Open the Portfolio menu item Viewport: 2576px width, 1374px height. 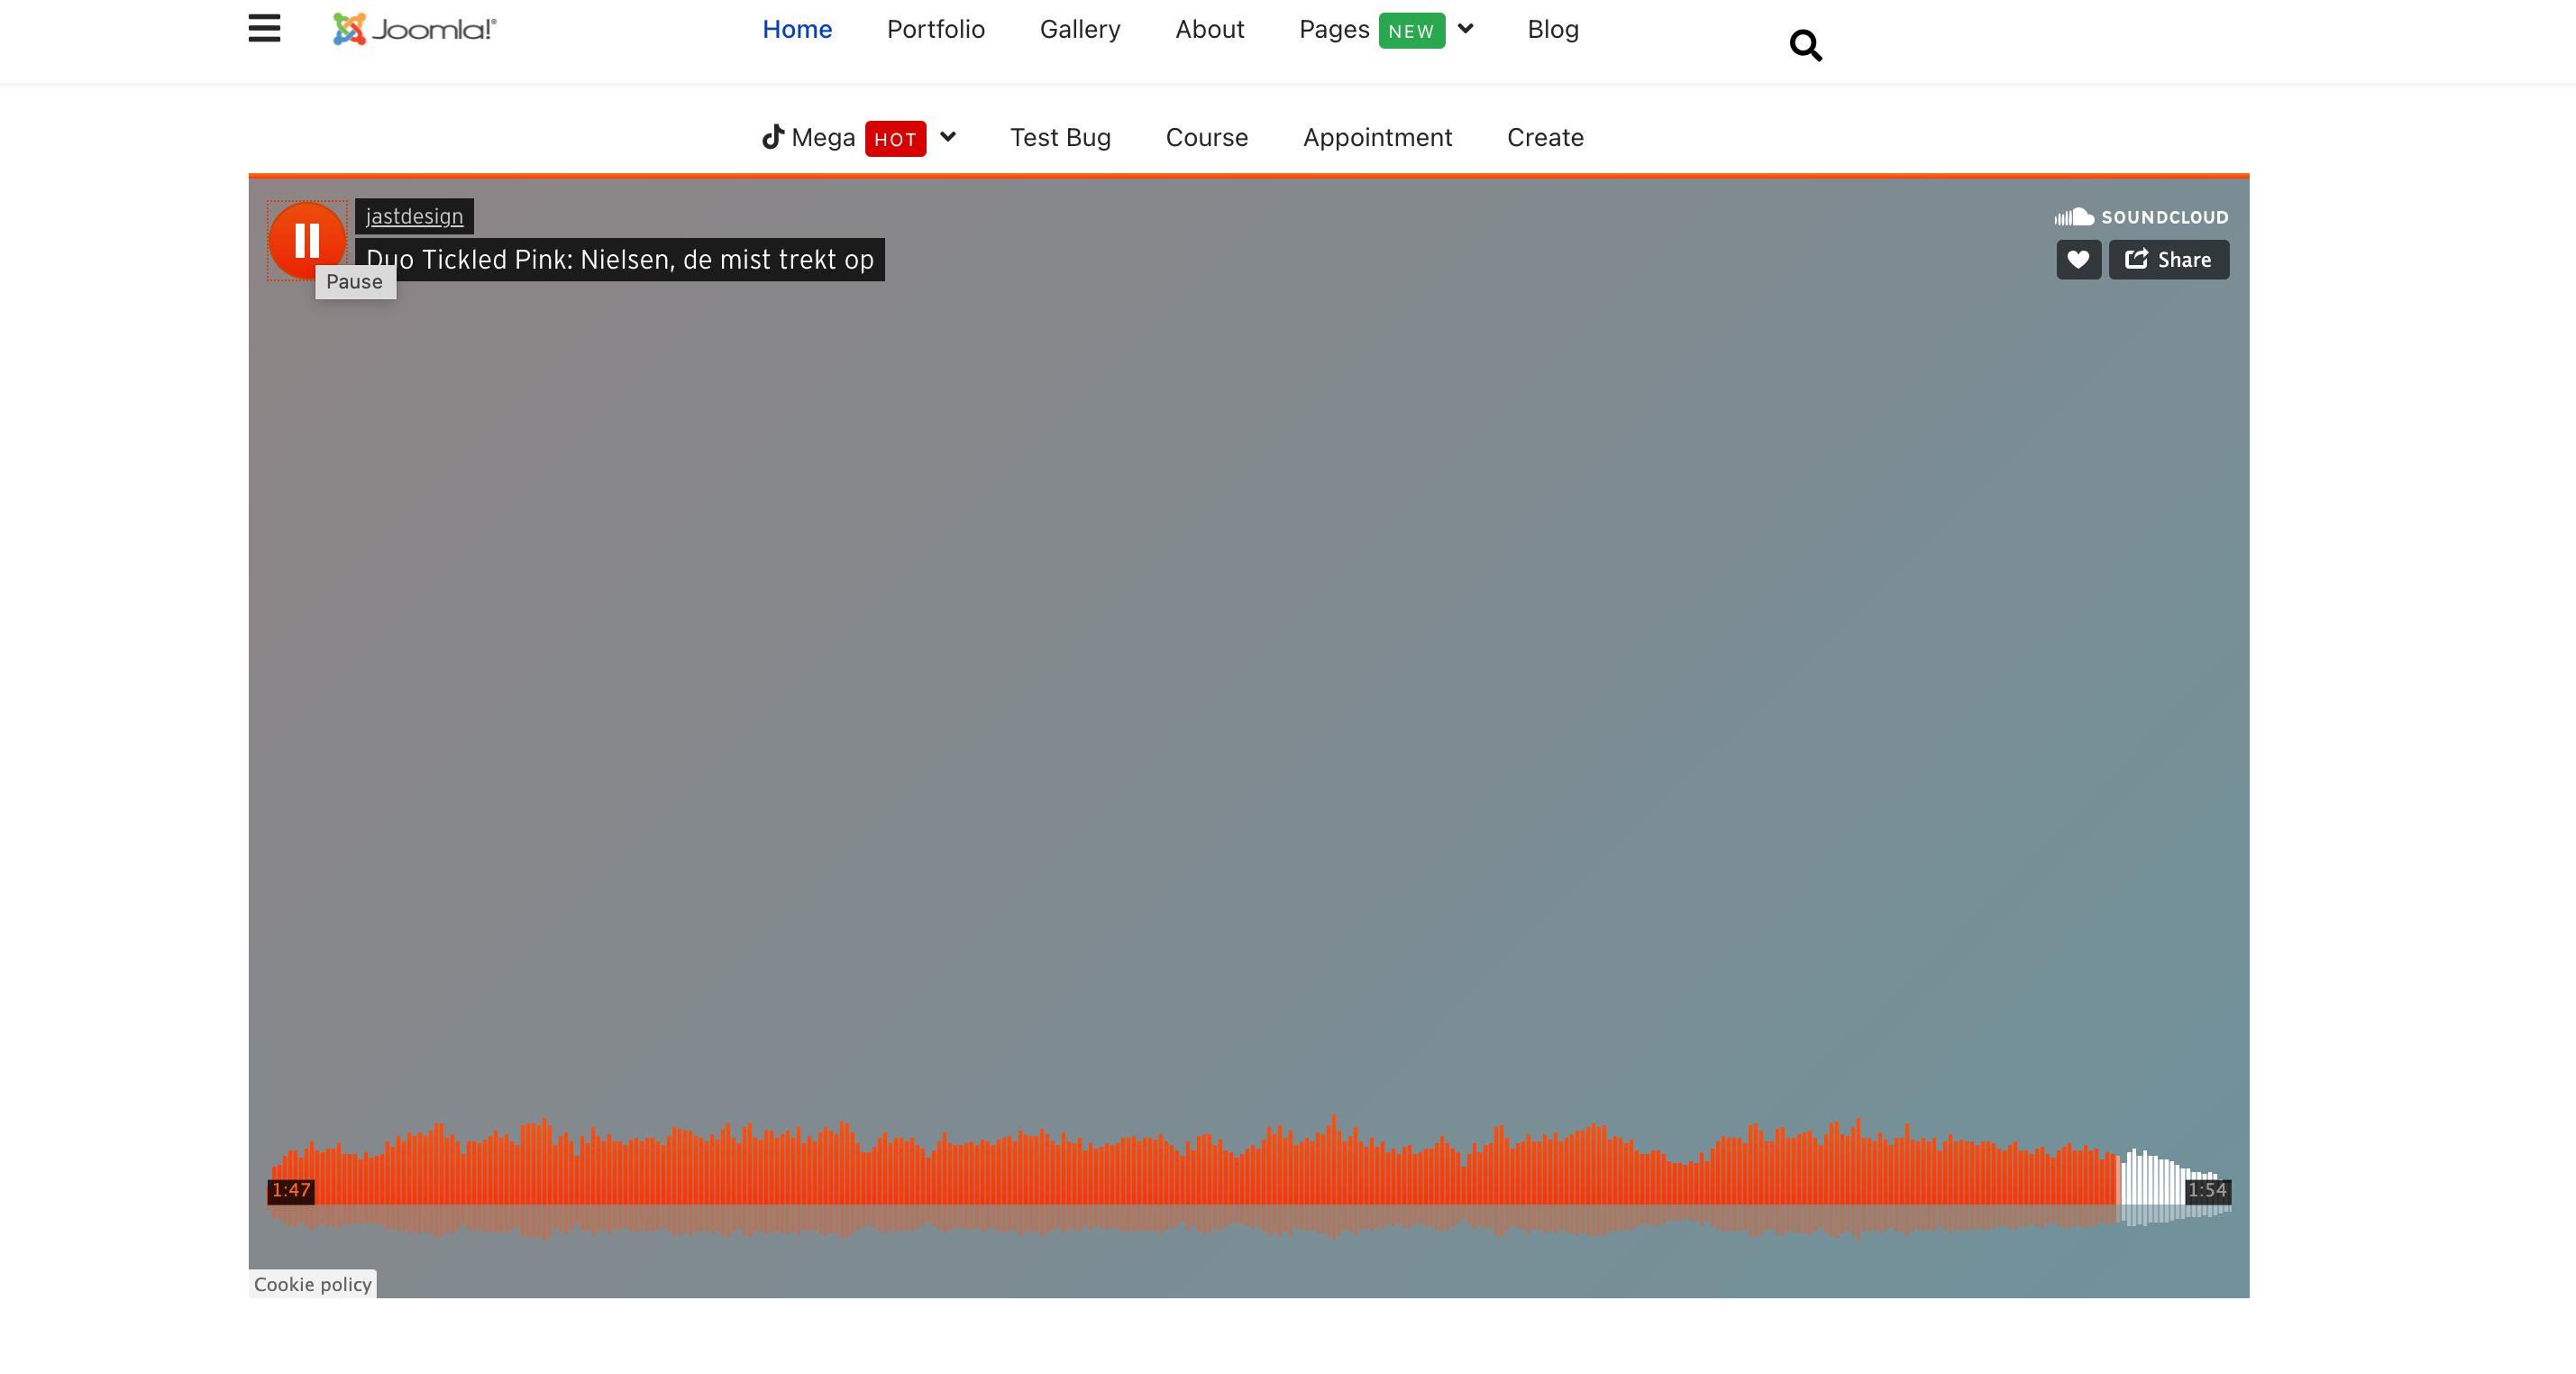click(x=935, y=29)
